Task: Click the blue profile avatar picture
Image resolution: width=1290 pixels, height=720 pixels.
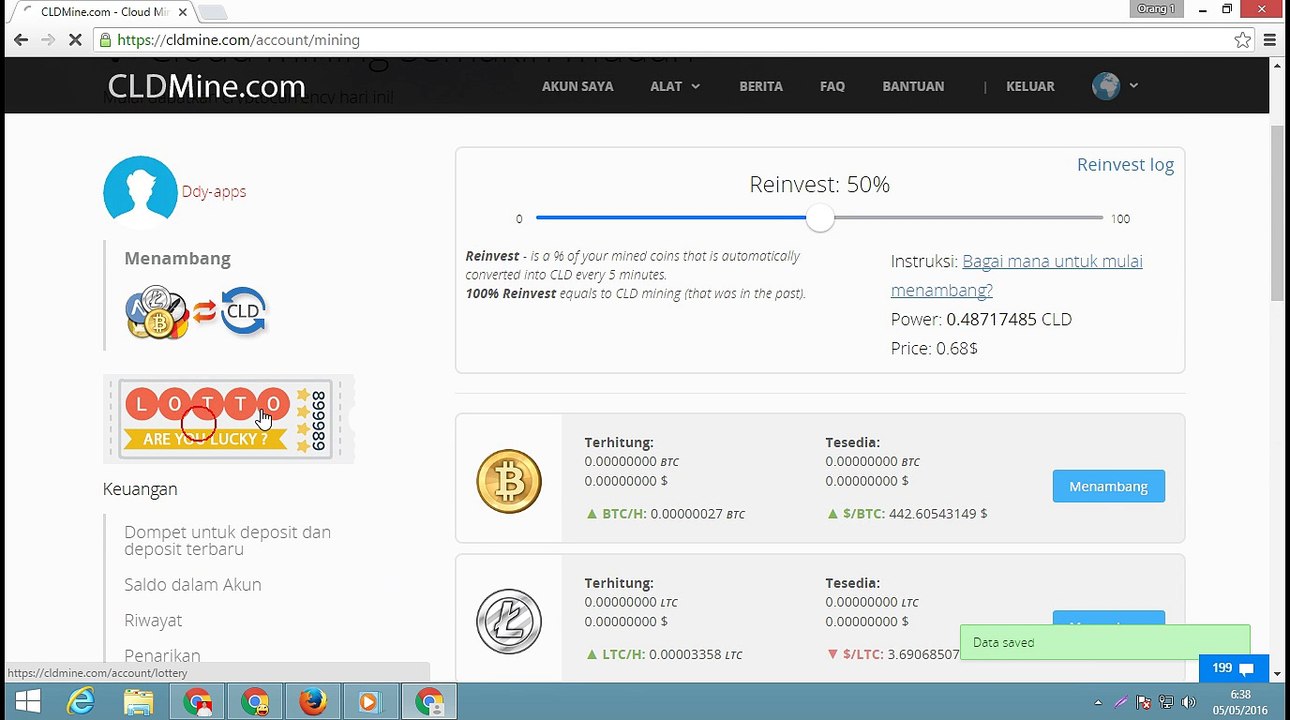Action: pyautogui.click(x=140, y=192)
